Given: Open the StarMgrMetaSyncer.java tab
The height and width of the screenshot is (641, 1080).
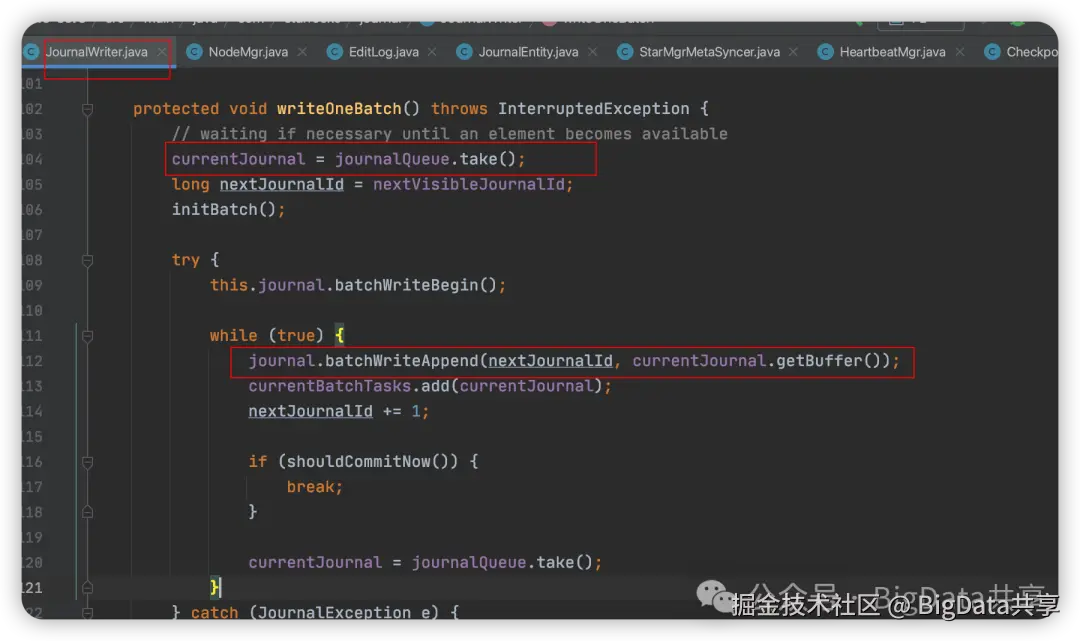Looking at the screenshot, I should tap(709, 52).
